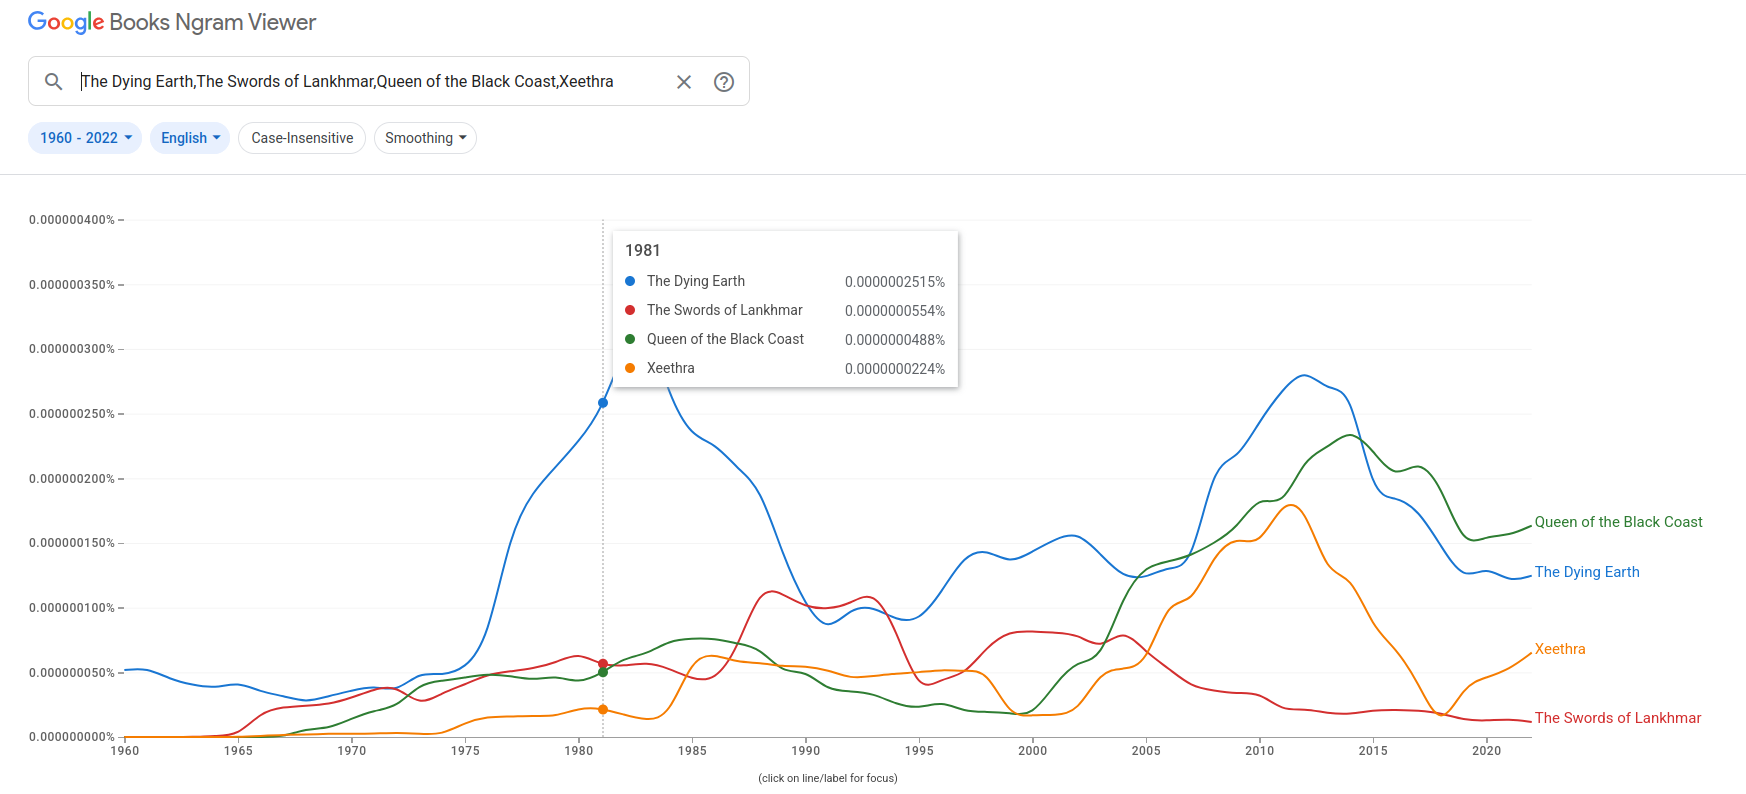Image resolution: width=1746 pixels, height=794 pixels.
Task: Click the Google Books Ngram Viewer logo
Action: pos(172,22)
